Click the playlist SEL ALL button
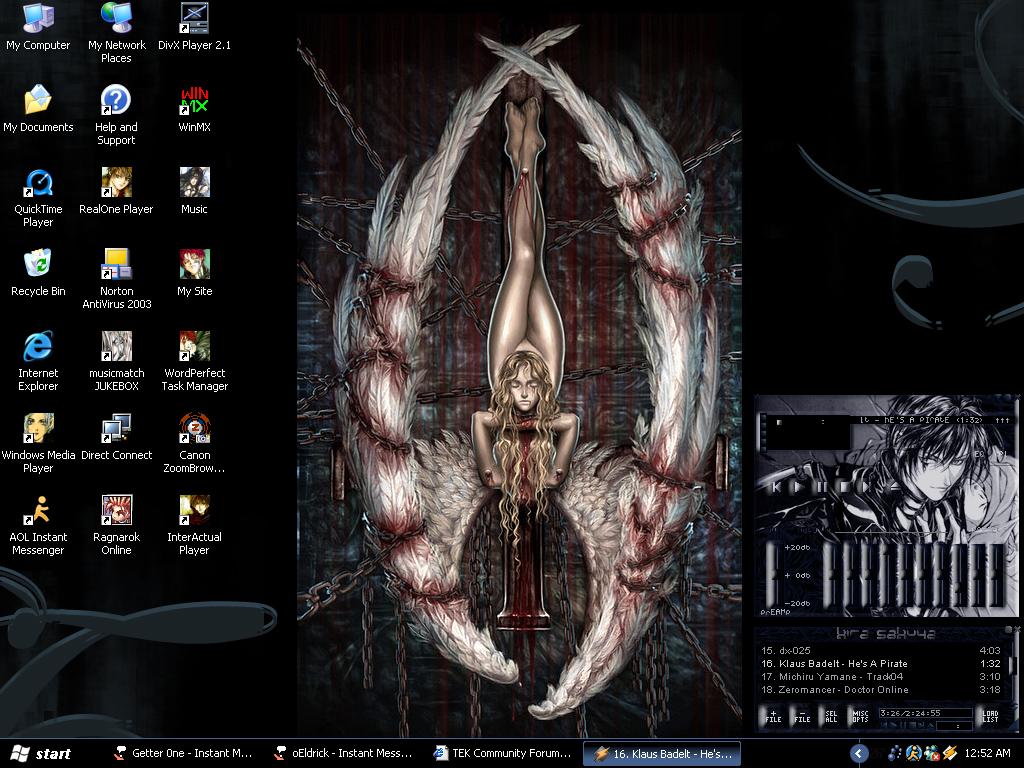Screen dimensions: 1024x768 click(x=831, y=716)
